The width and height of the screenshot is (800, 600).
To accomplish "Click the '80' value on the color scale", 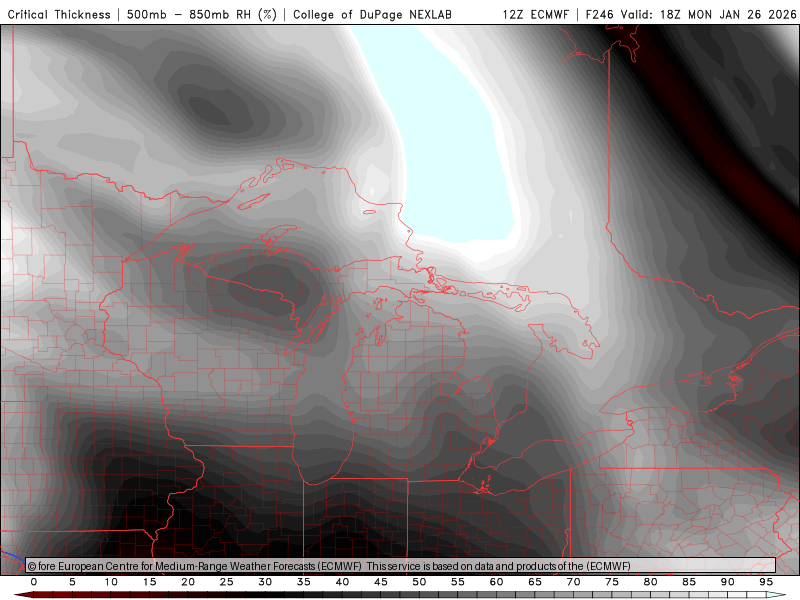I will point(651,582).
